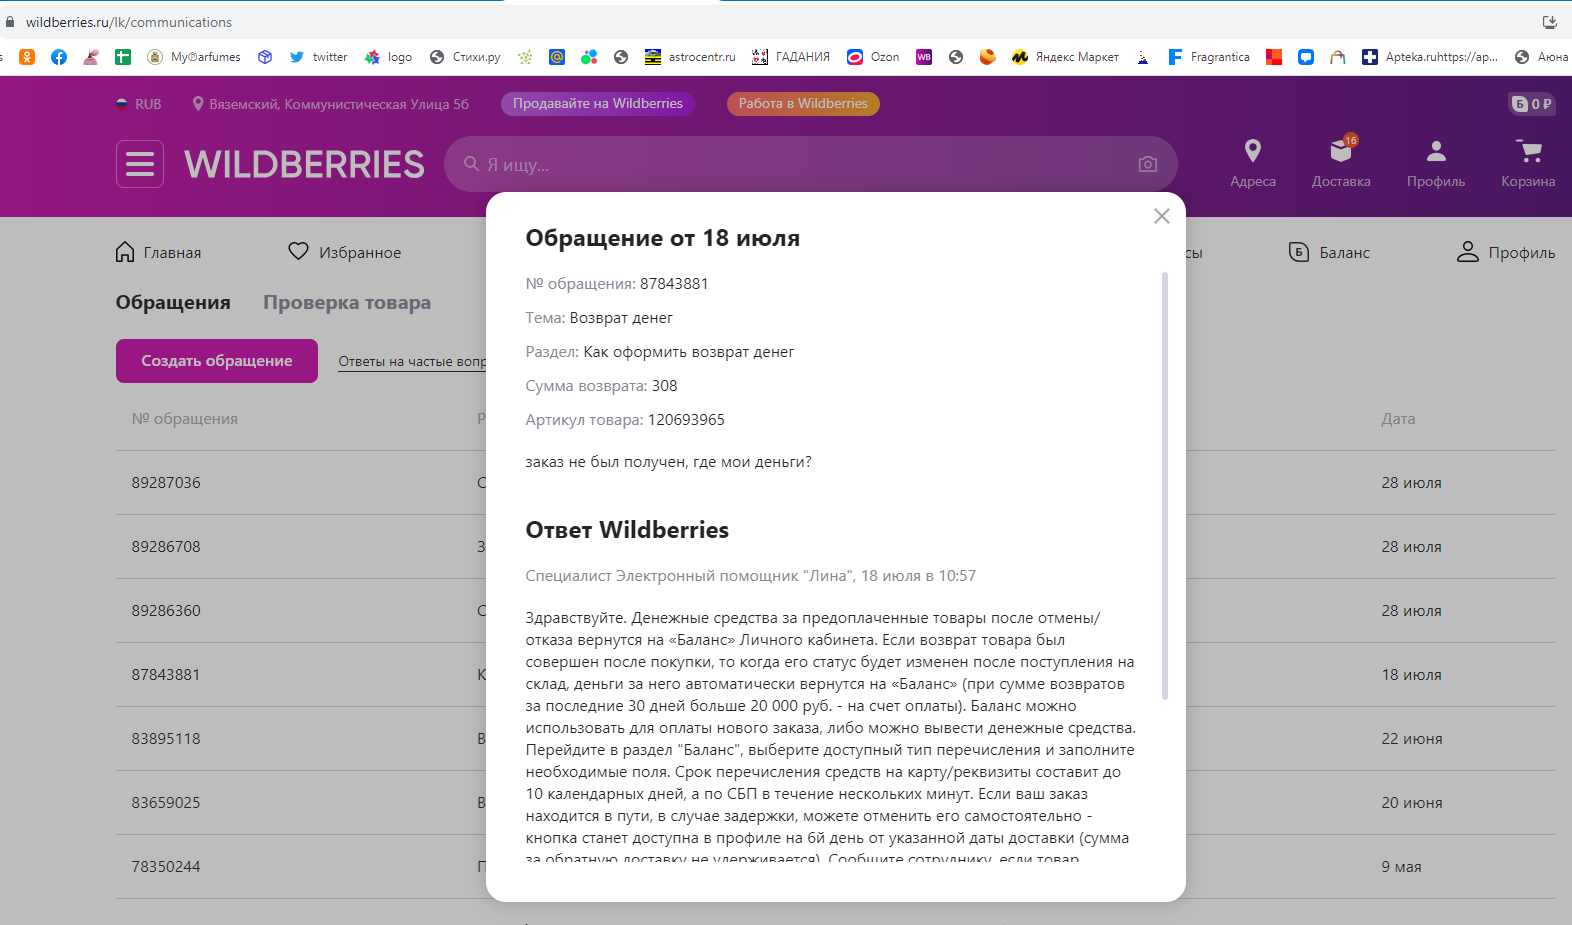Click the dialog's vertical scrollbar
The height and width of the screenshot is (925, 1572).
click(x=1165, y=485)
